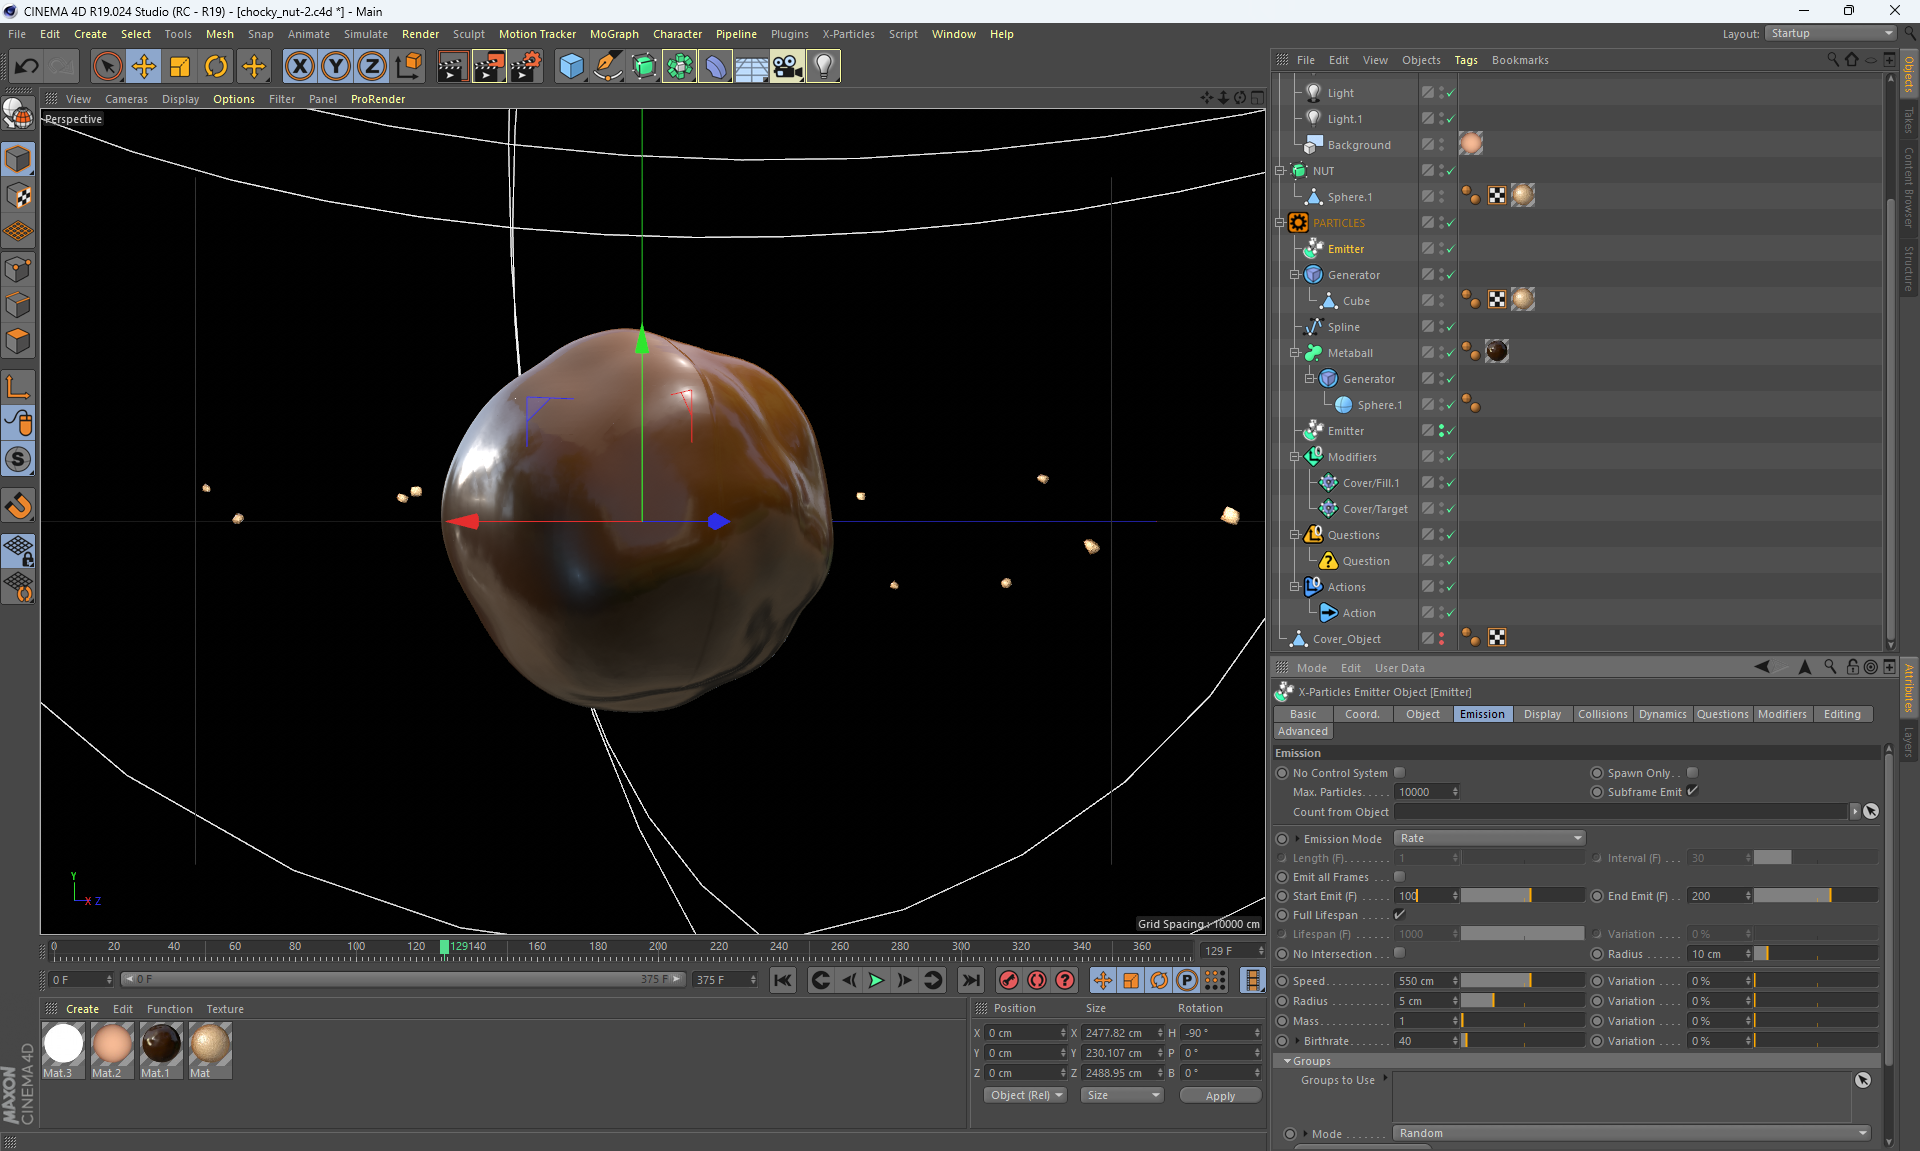The height and width of the screenshot is (1151, 1920).
Task: Open the MoGraph menu
Action: [613, 34]
